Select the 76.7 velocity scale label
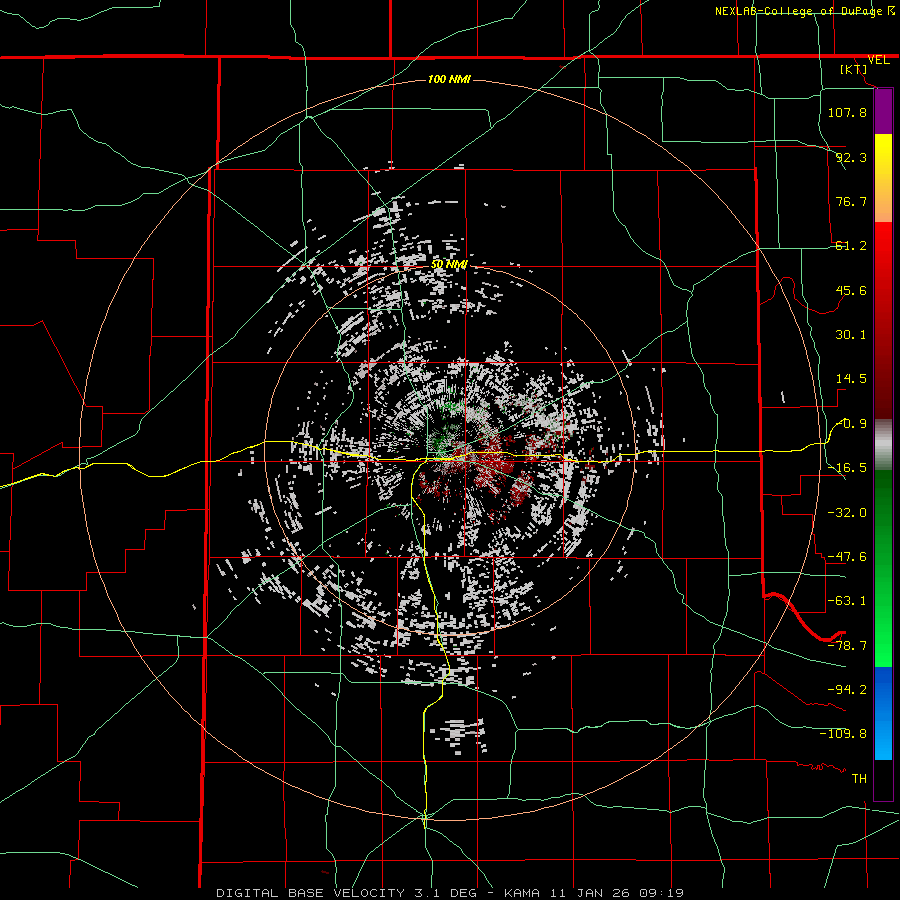Viewport: 900px width, 900px height. (x=851, y=201)
